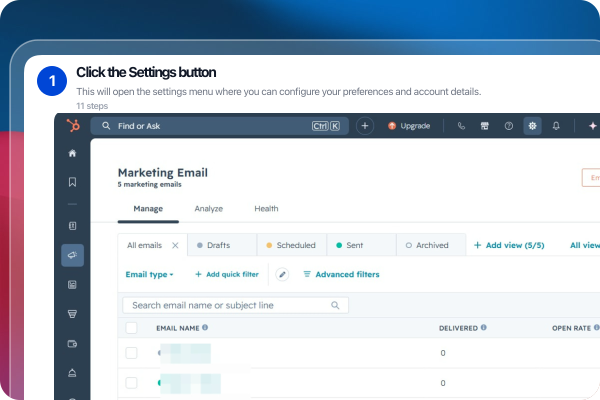Open the calling phone icon
This screenshot has width=600, height=400.
[461, 126]
